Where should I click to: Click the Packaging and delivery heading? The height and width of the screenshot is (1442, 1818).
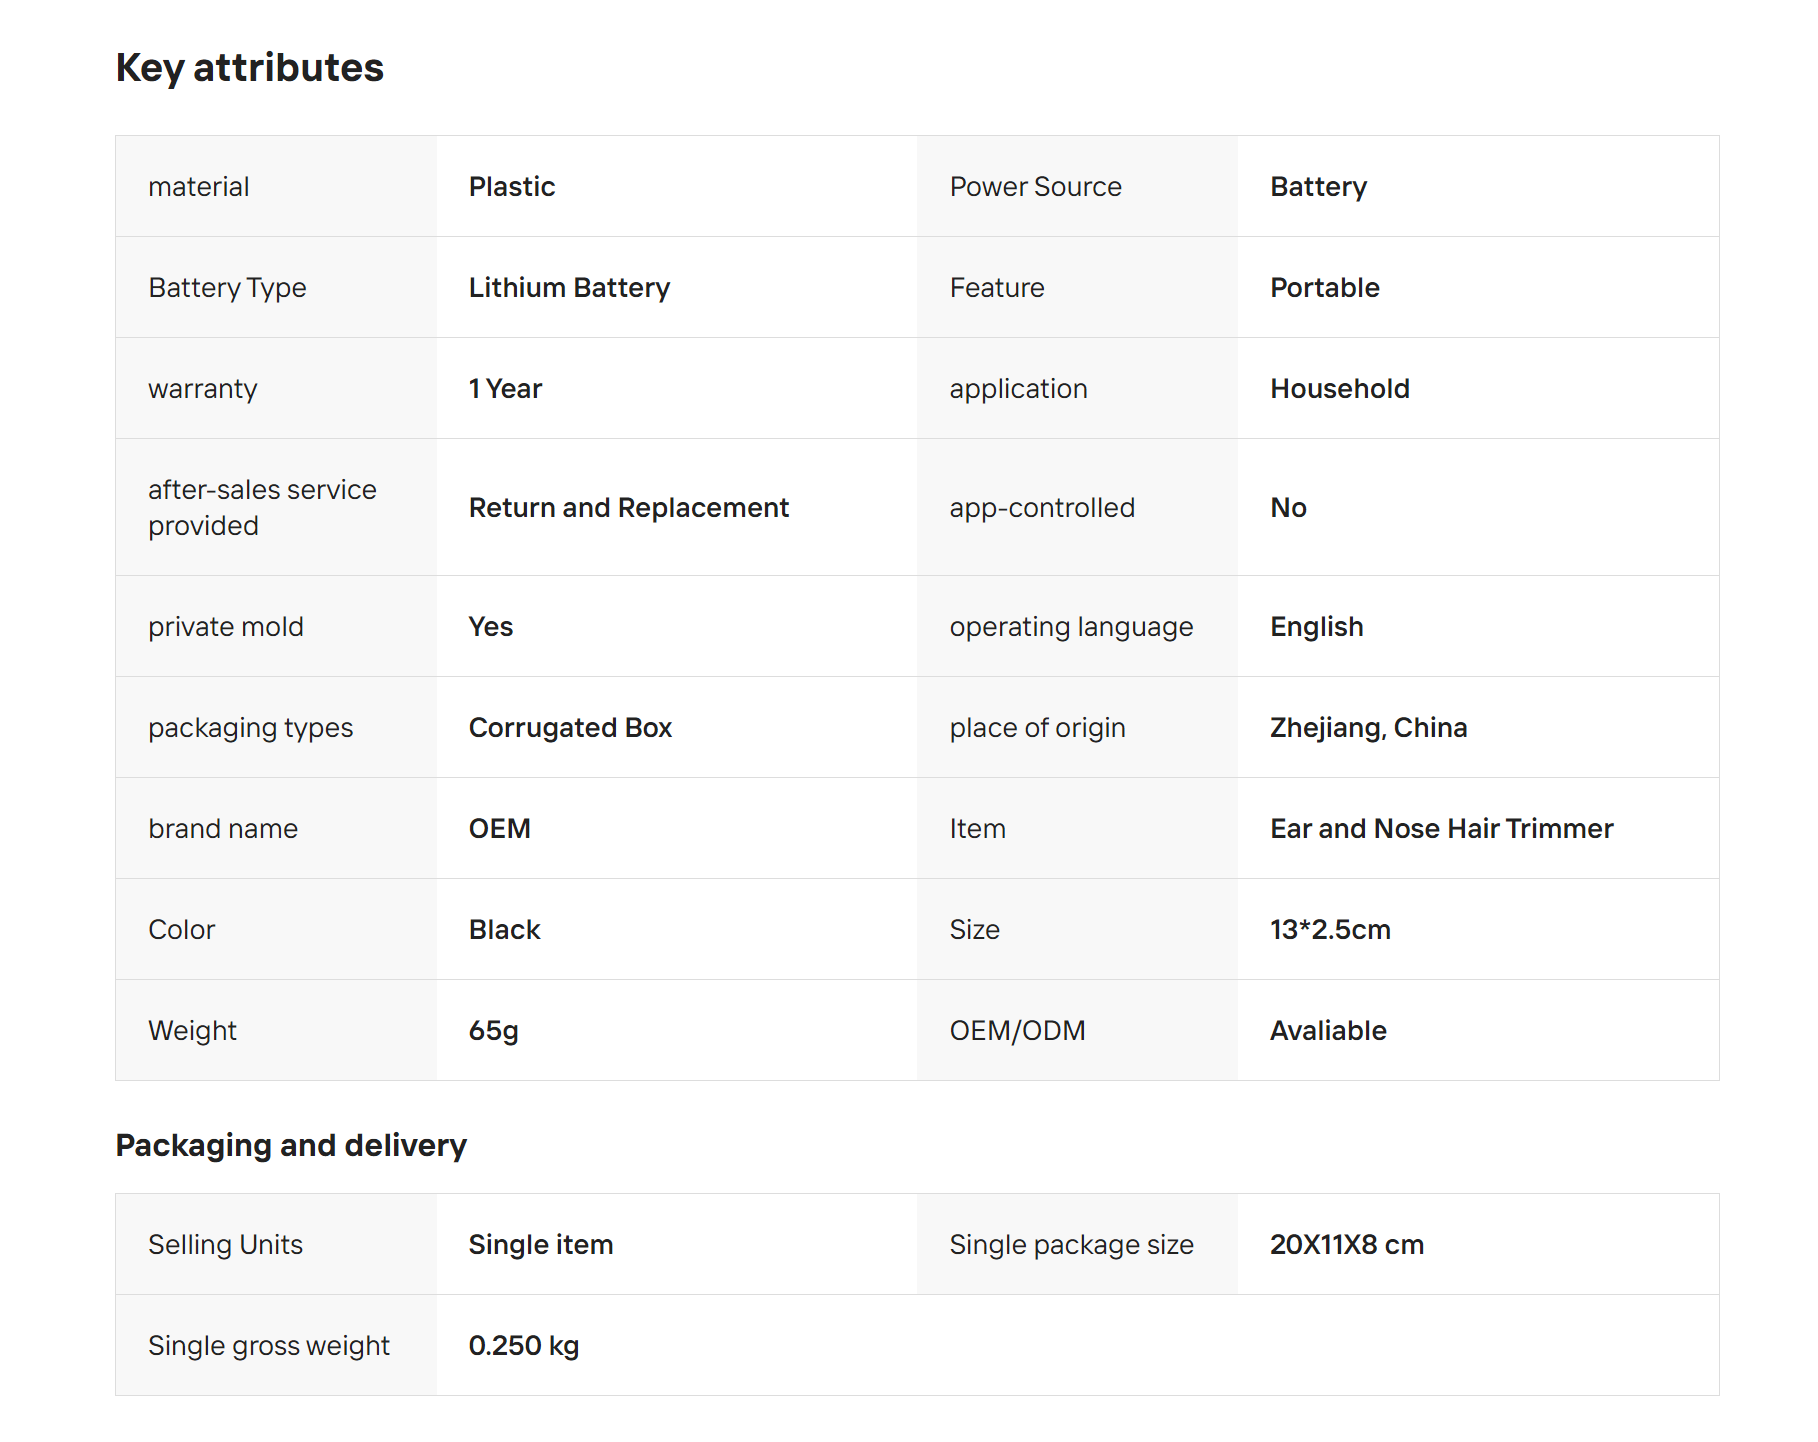point(291,1145)
